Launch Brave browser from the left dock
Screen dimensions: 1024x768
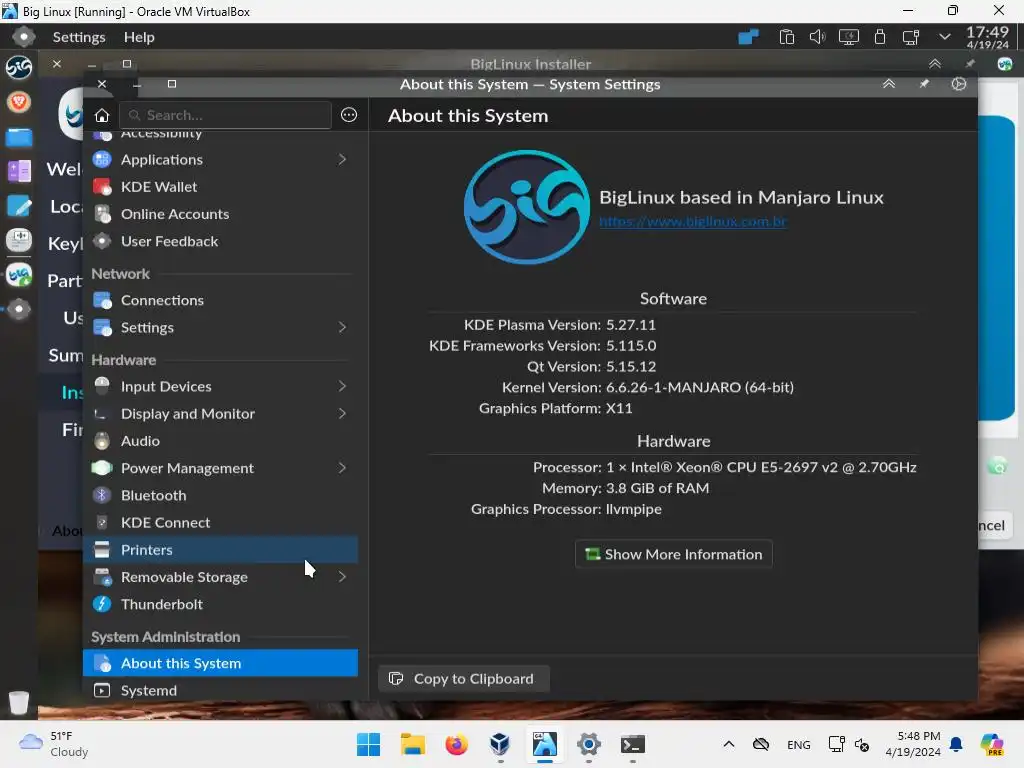tap(19, 101)
